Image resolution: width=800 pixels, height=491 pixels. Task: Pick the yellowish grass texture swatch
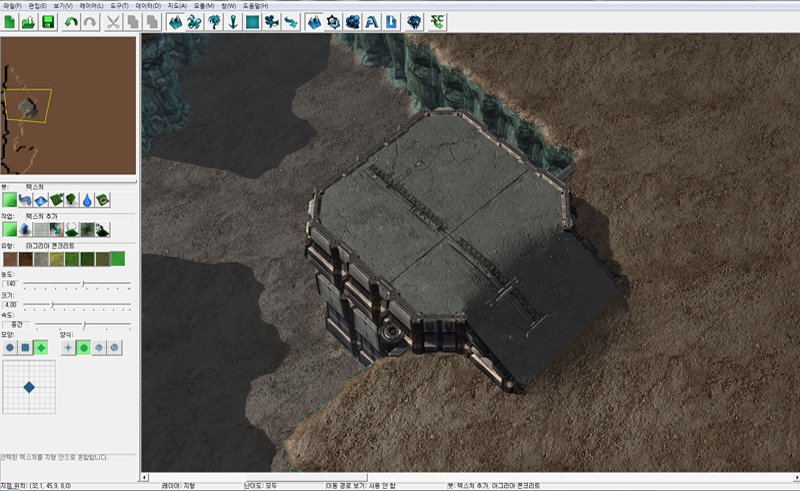[x=57, y=259]
